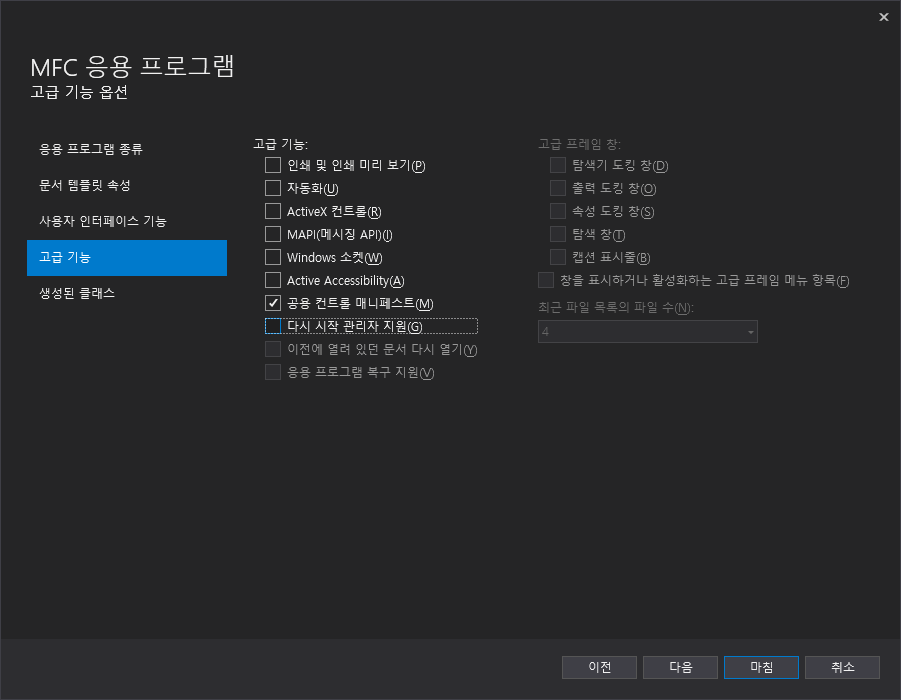Click the 고급 기능: section label
The image size is (901, 700).
tap(280, 144)
